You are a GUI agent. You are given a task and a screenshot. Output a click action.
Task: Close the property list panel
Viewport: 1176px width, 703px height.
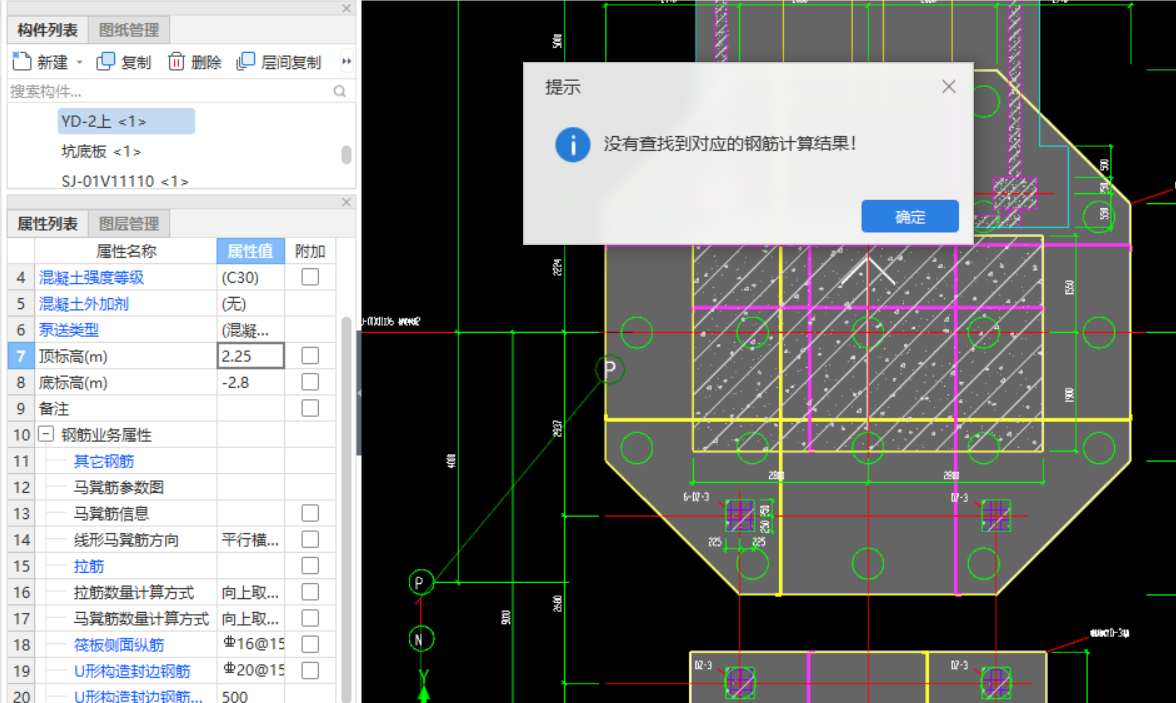point(346,202)
